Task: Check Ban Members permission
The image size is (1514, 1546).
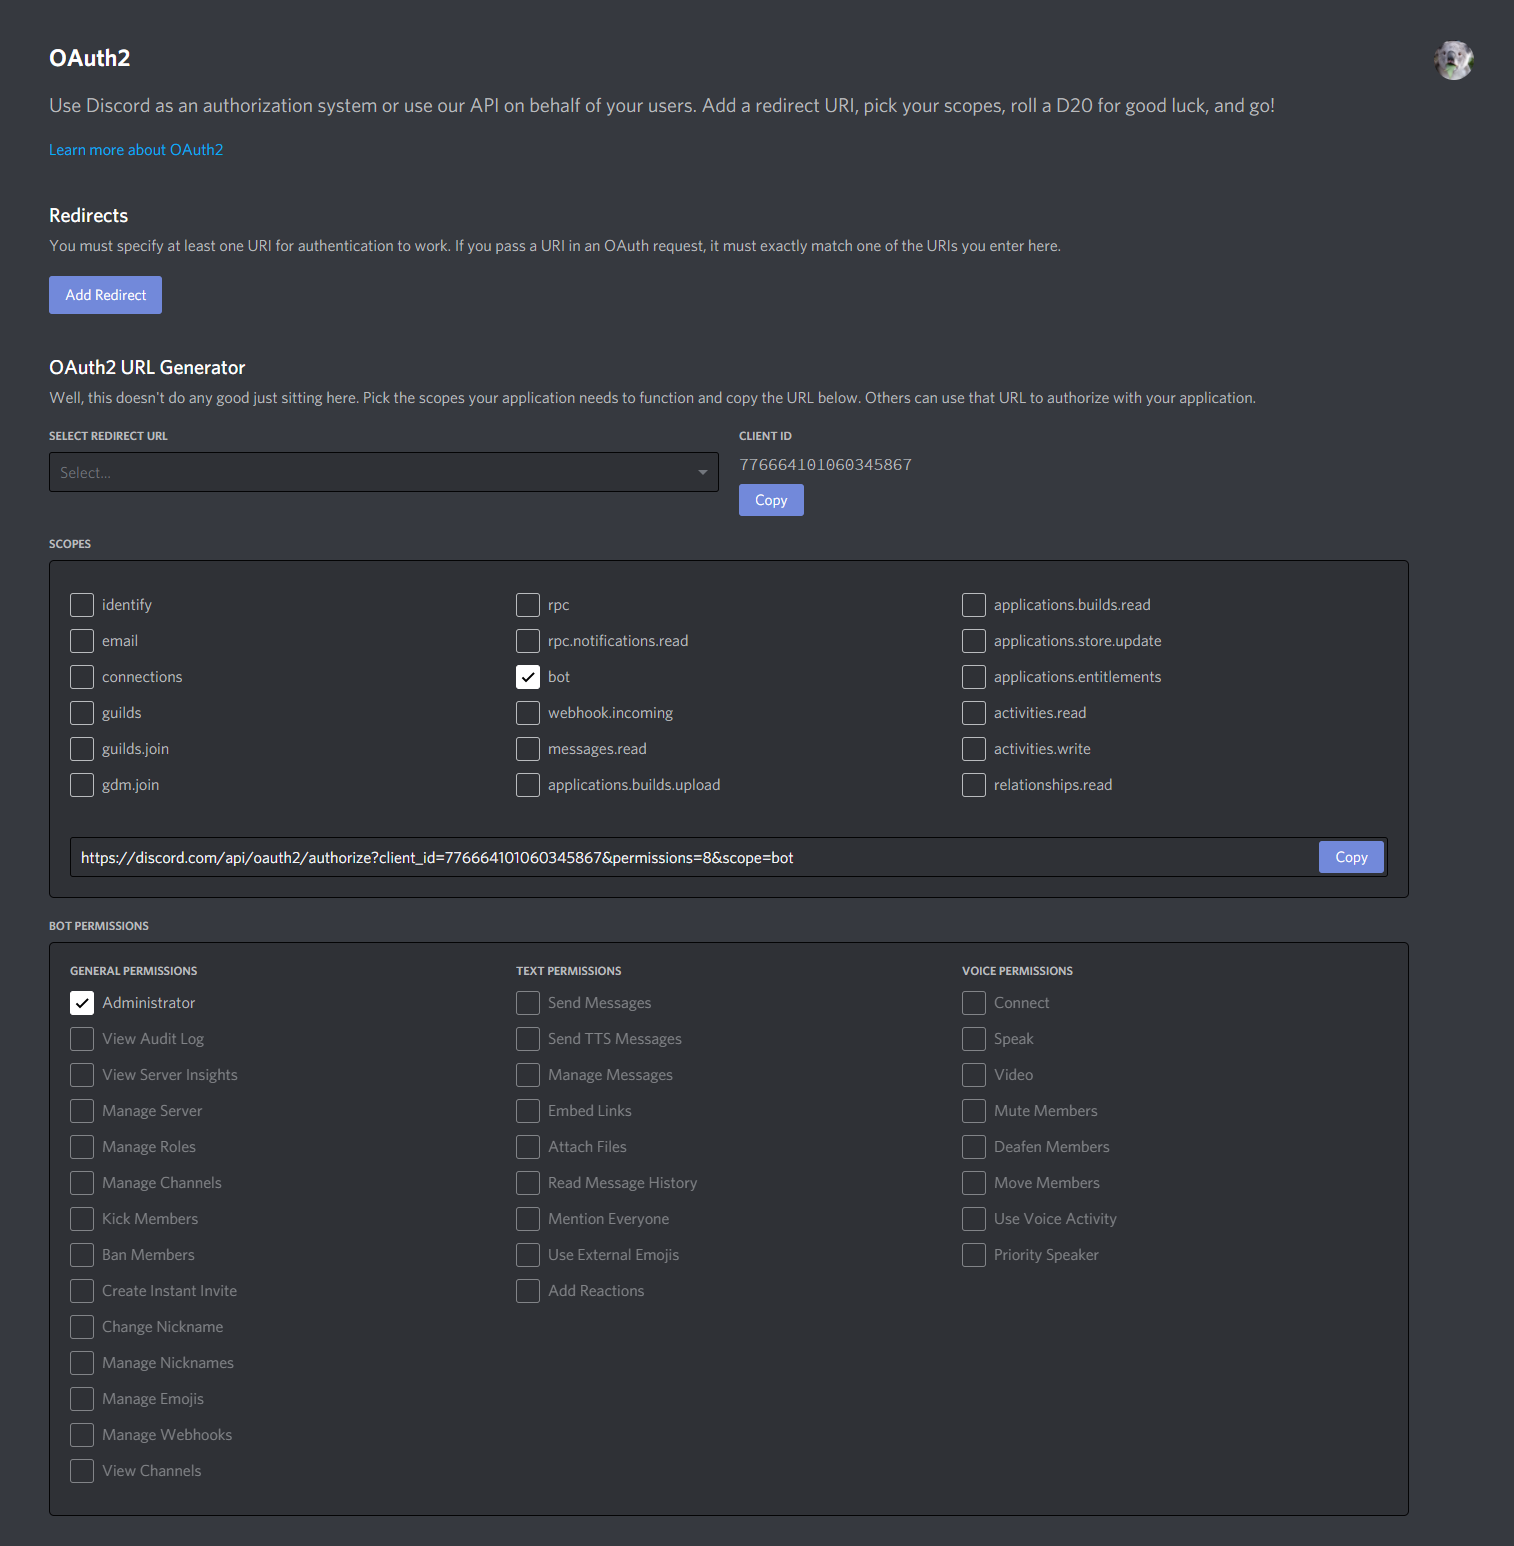Action: [82, 1255]
